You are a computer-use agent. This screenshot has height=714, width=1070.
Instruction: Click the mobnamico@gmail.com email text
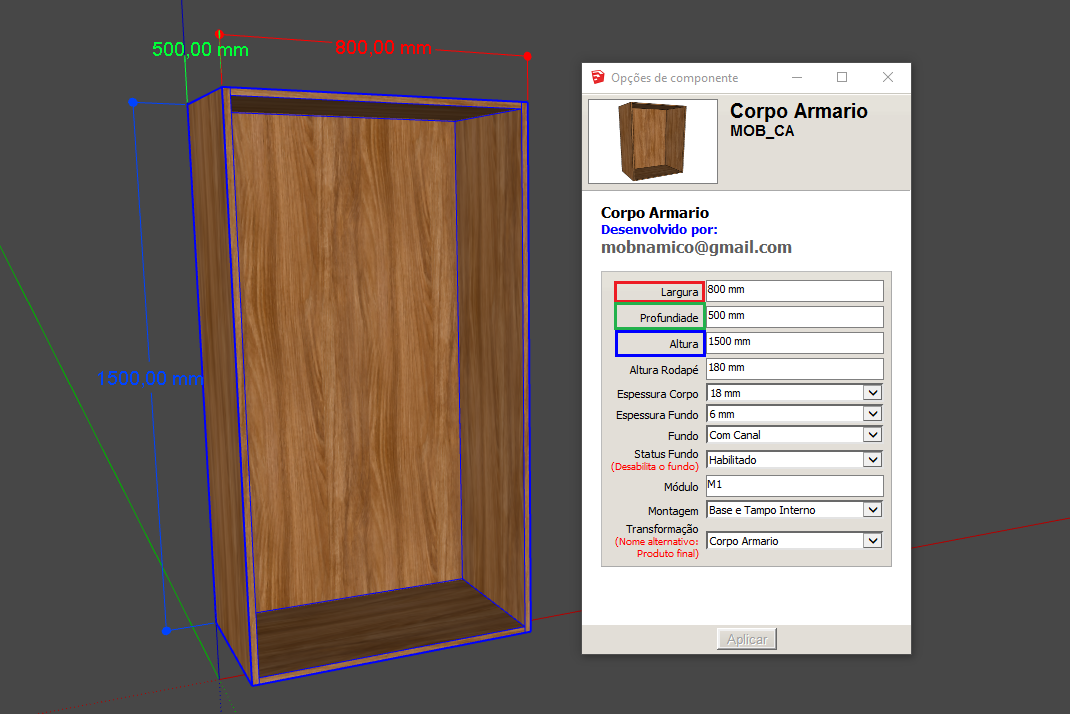pyautogui.click(x=696, y=248)
